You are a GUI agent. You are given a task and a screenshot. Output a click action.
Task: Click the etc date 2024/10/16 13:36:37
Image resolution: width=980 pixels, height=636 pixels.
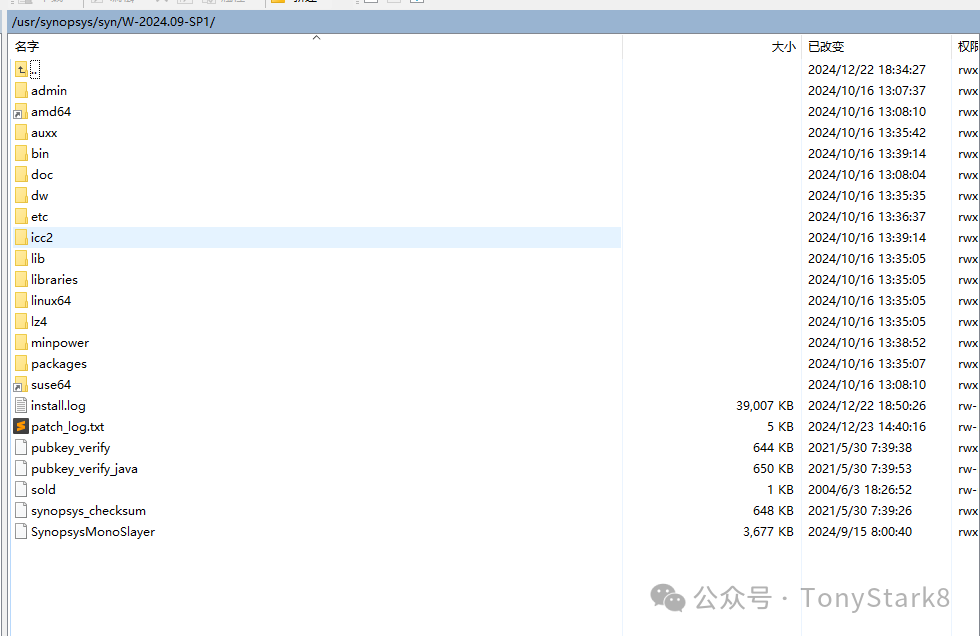pos(867,217)
